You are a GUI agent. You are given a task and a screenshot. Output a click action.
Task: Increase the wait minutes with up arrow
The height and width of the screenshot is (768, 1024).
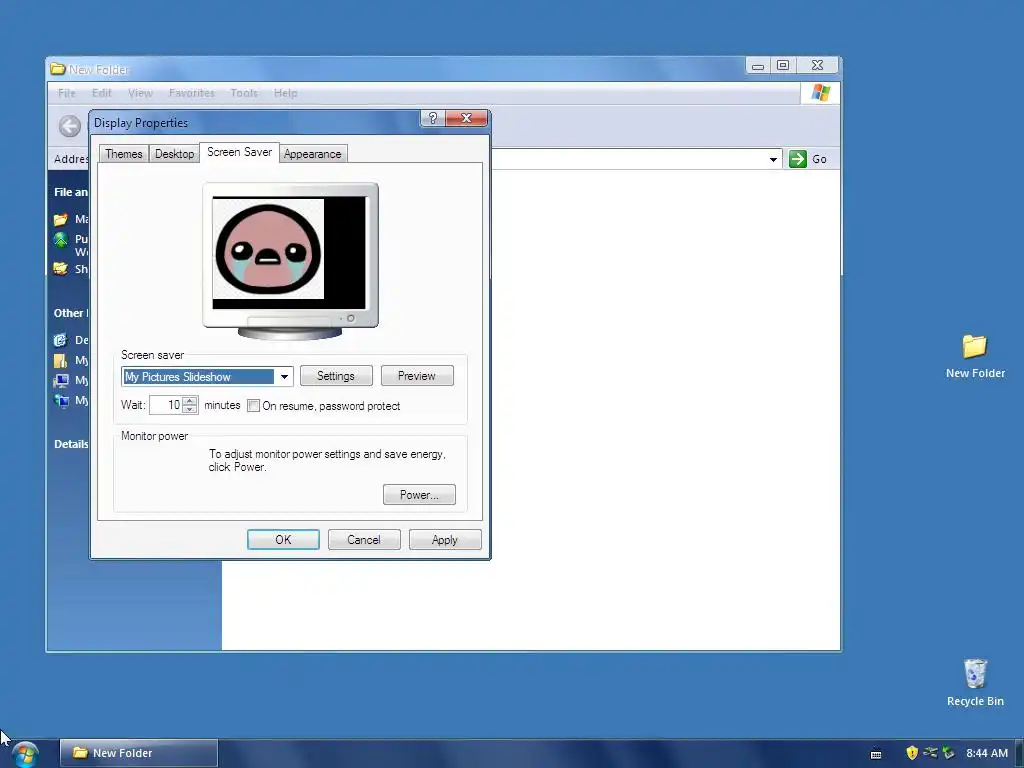tap(190, 400)
